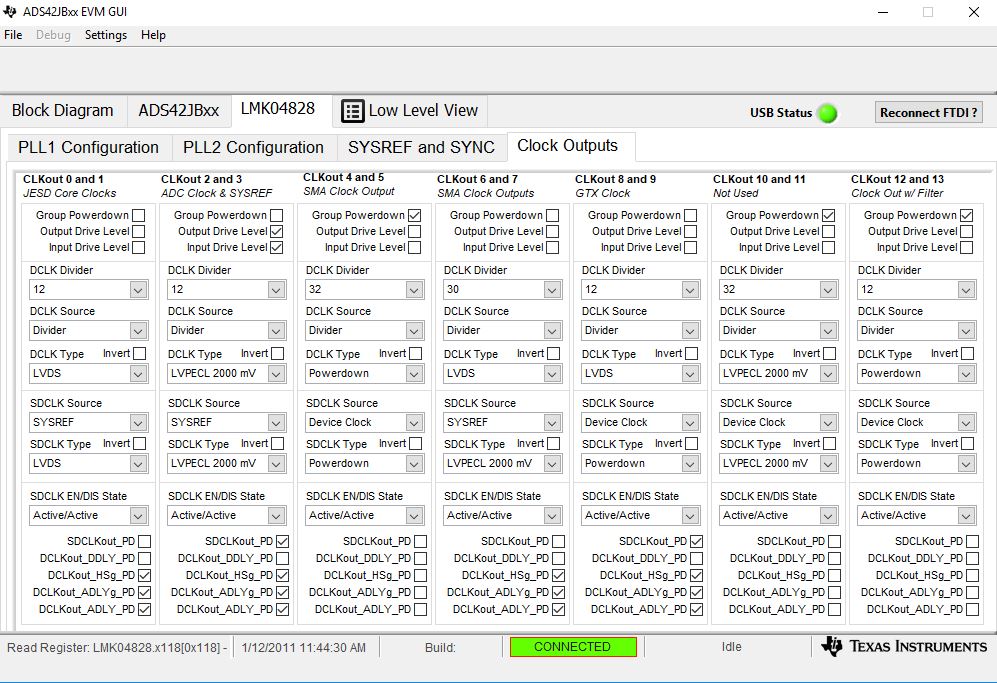This screenshot has height=683, width=997.
Task: Check Input Drive Level for CLKout 6 and 7
Action: [x=553, y=247]
